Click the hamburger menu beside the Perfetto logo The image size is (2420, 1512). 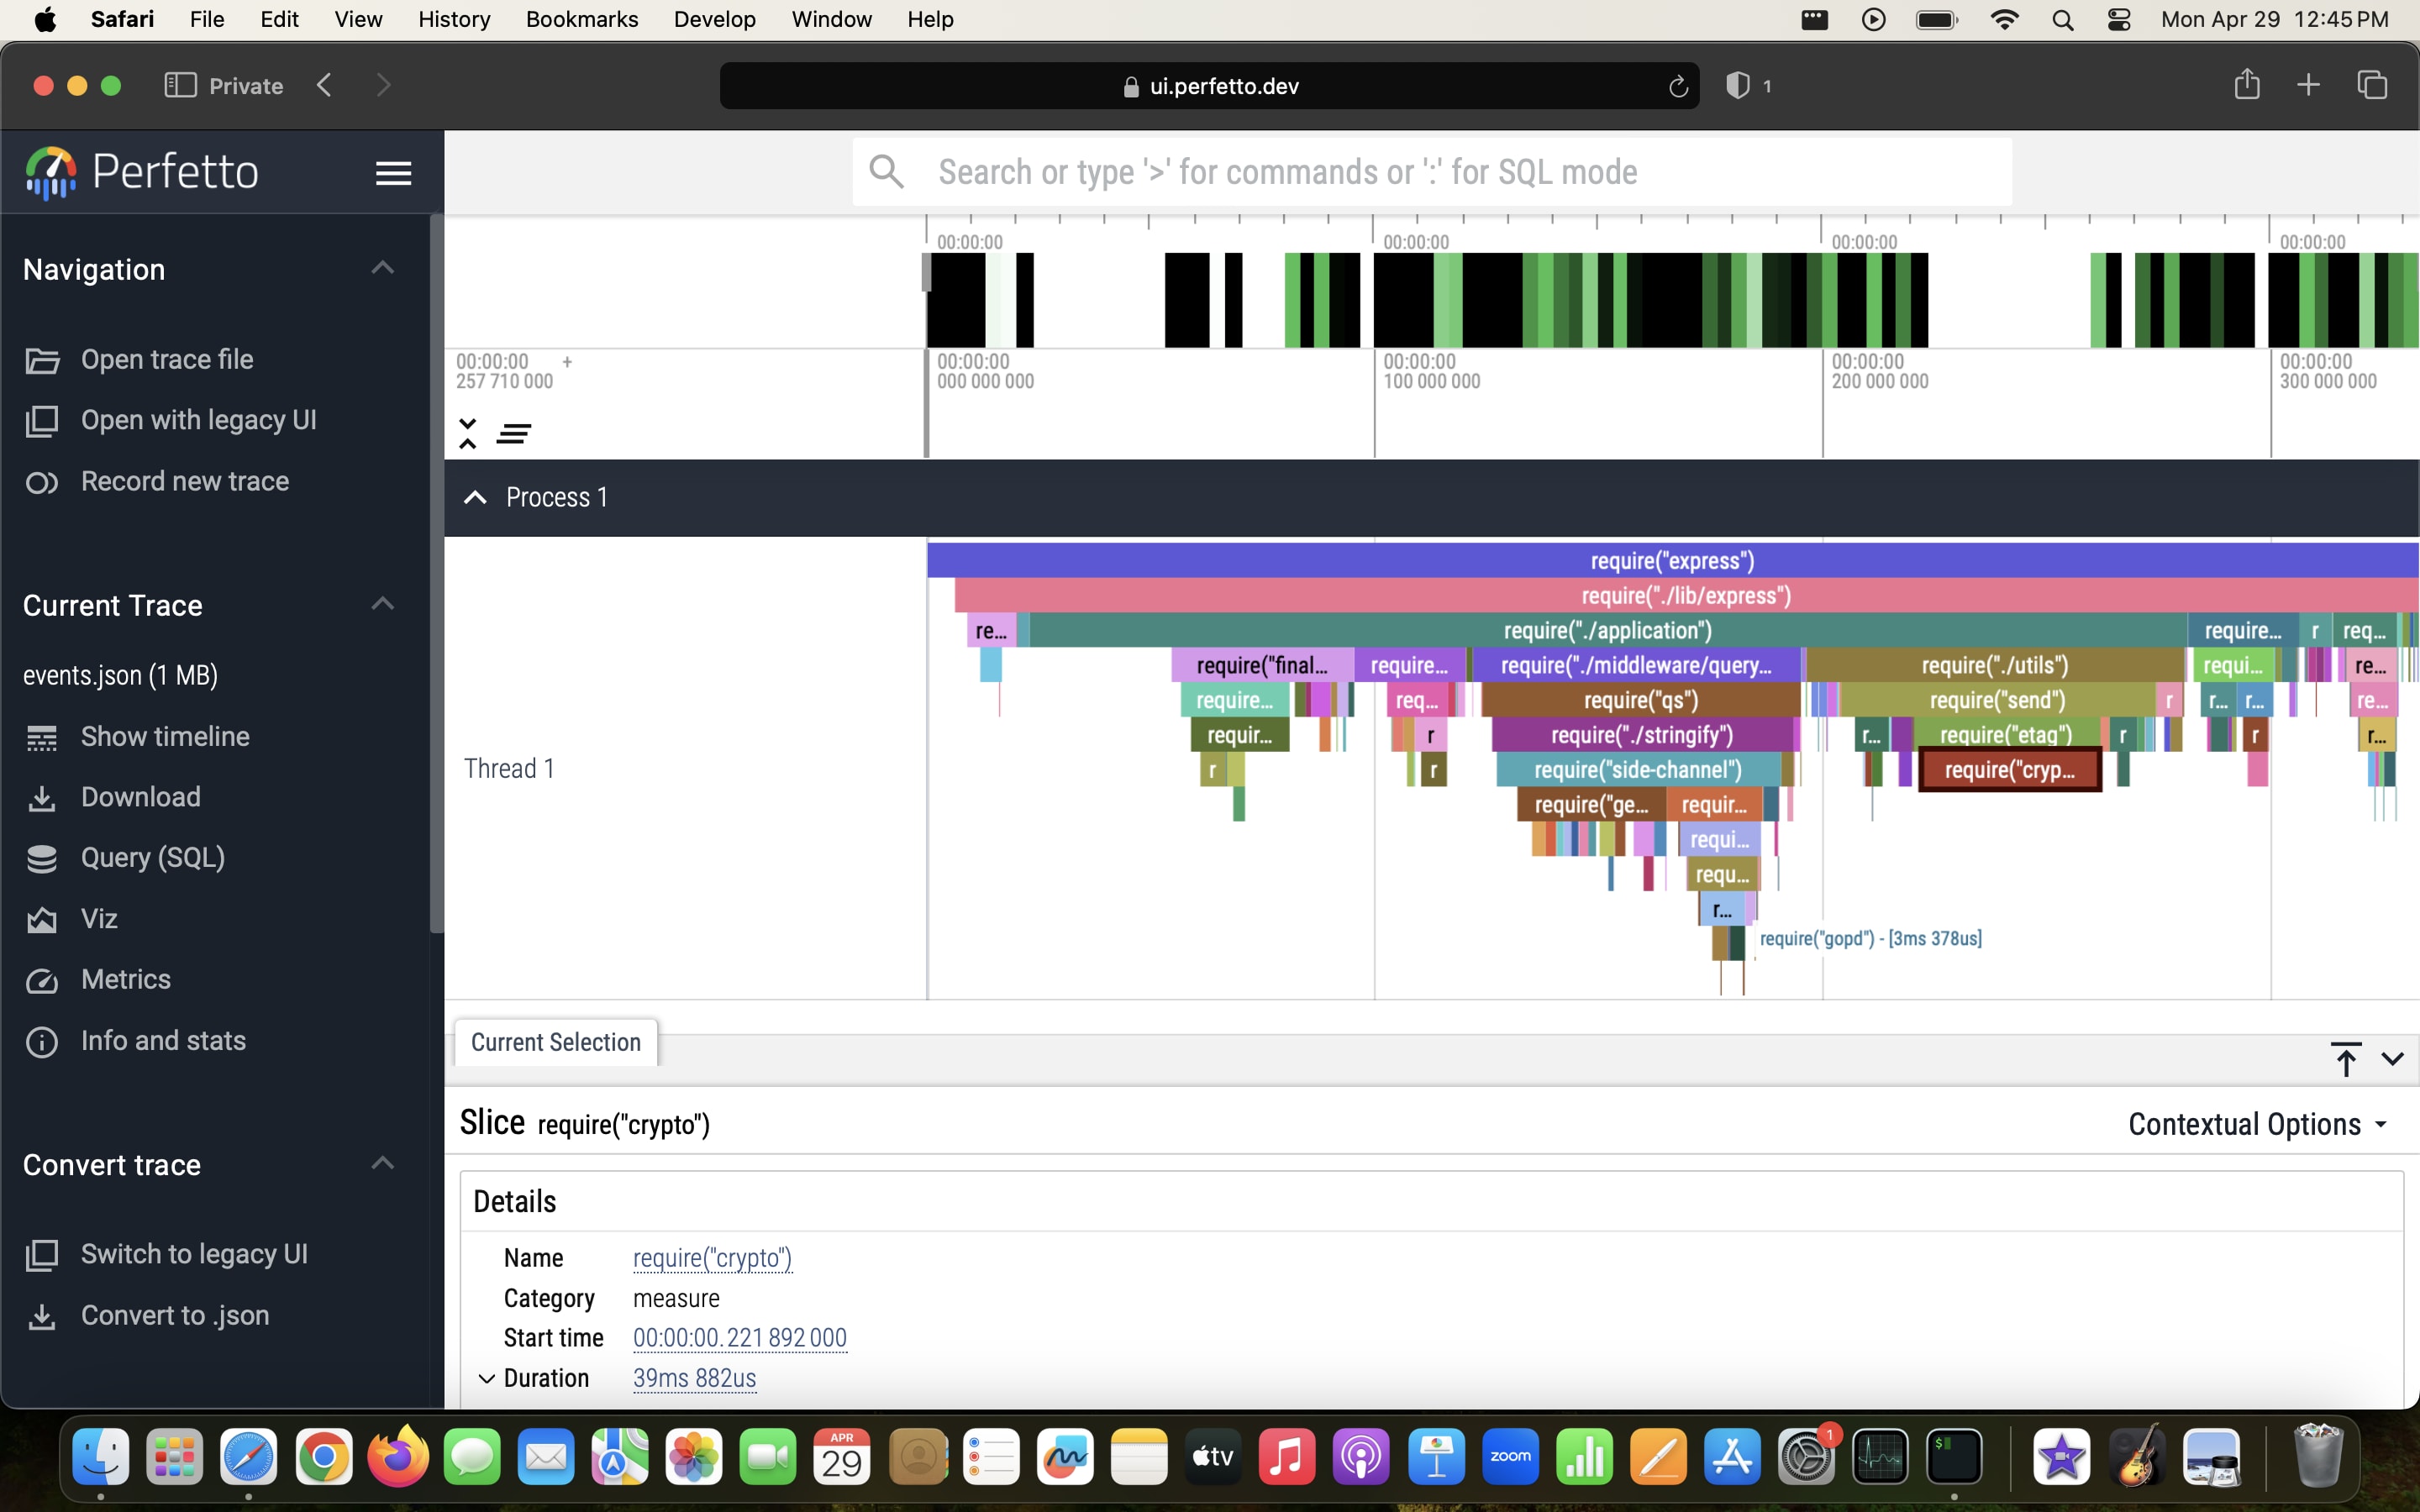pos(393,173)
